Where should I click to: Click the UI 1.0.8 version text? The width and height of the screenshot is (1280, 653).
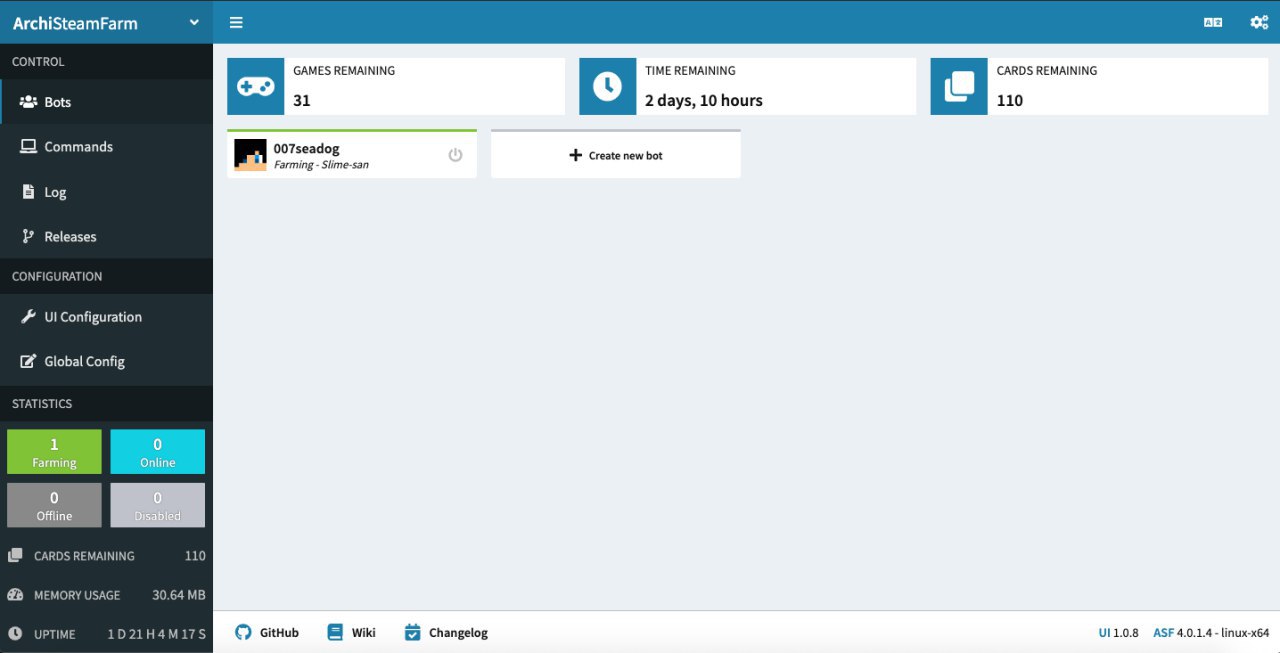point(1118,633)
